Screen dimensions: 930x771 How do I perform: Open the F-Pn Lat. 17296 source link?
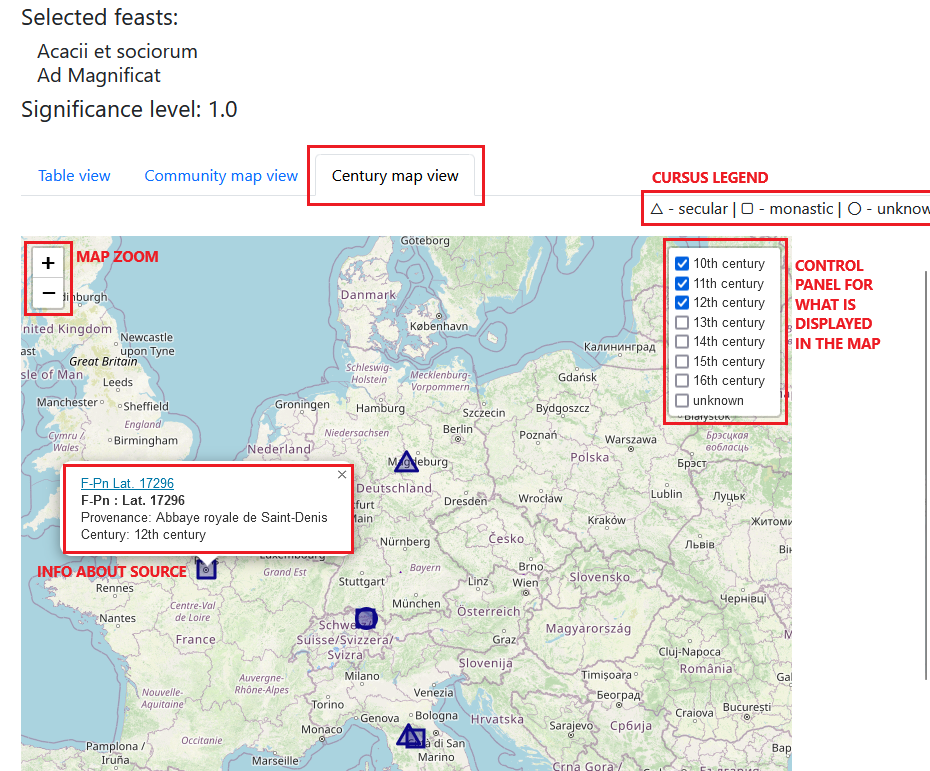click(x=127, y=484)
